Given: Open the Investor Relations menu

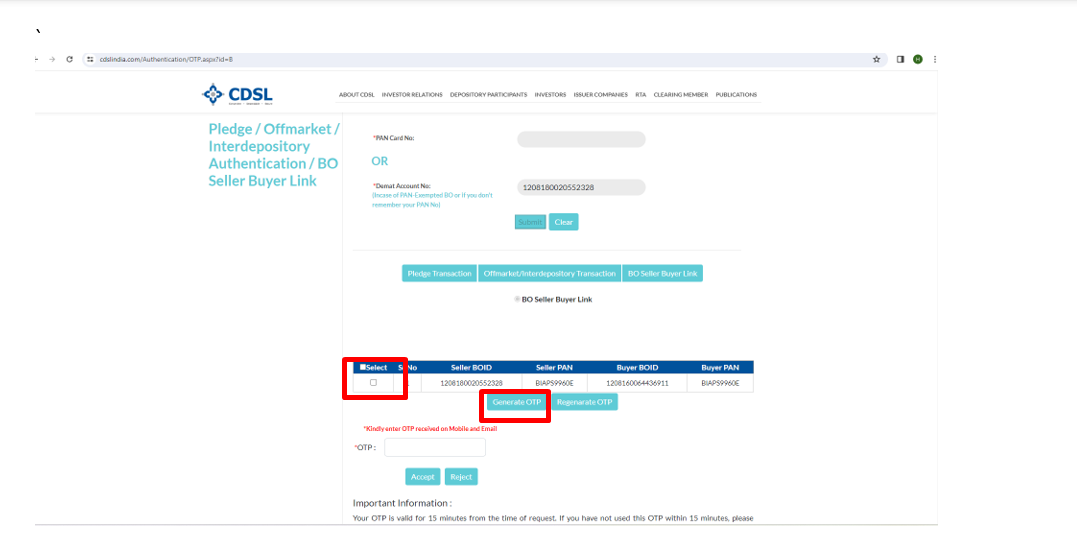Looking at the screenshot, I should (x=412, y=95).
